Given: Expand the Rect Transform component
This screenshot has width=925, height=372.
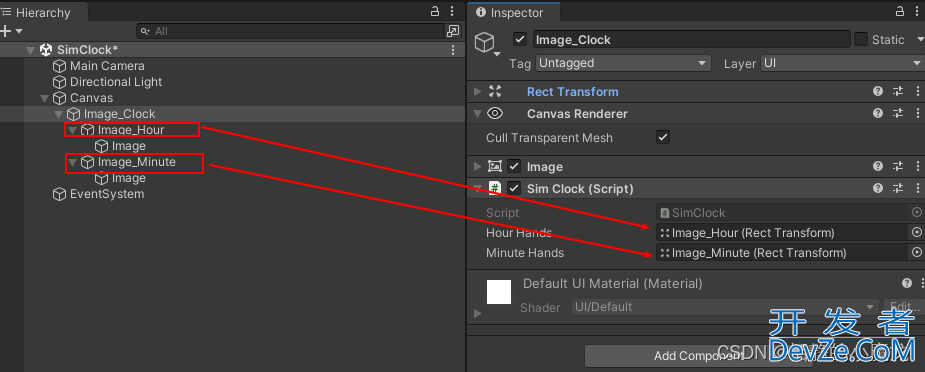Looking at the screenshot, I should click(x=477, y=91).
